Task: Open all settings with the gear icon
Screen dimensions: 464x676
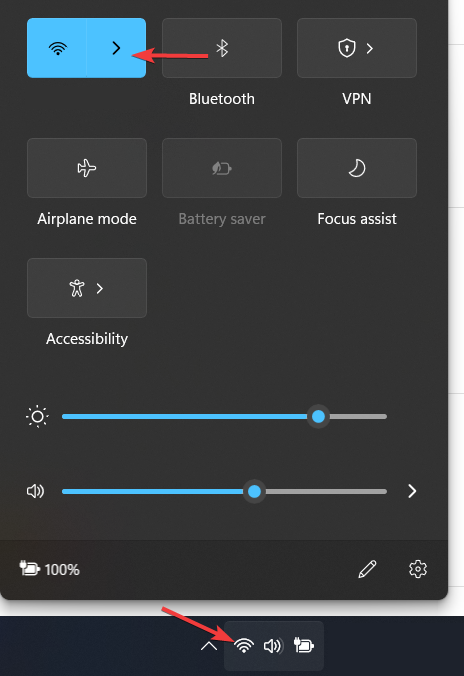Action: click(x=418, y=569)
